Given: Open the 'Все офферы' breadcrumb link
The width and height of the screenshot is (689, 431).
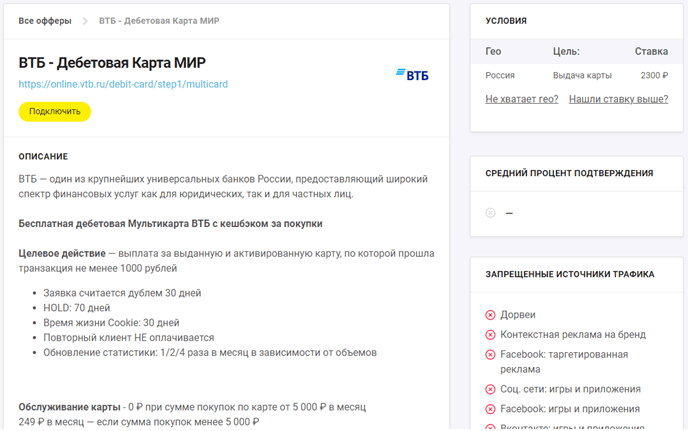Looking at the screenshot, I should [45, 21].
